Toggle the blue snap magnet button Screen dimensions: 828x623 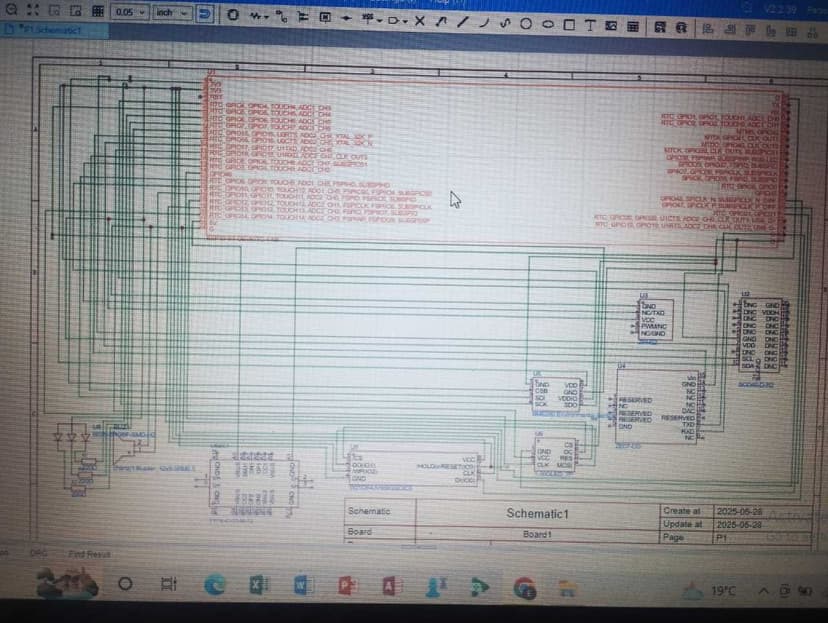[204, 14]
